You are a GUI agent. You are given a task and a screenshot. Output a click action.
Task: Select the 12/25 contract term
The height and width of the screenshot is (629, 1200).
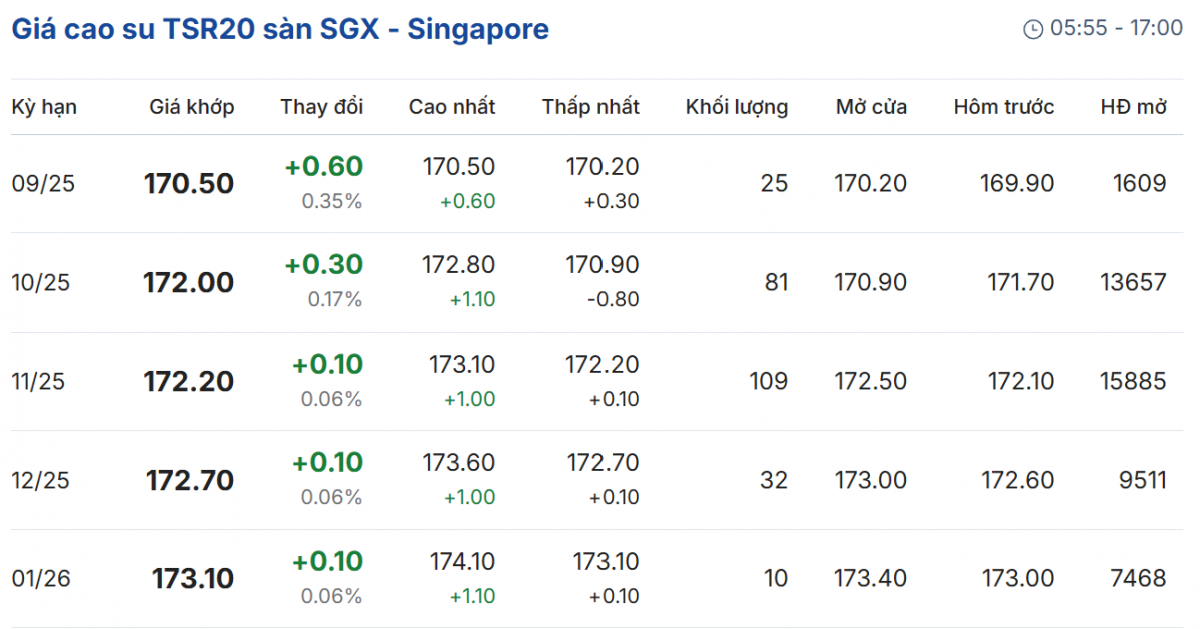coord(41,481)
